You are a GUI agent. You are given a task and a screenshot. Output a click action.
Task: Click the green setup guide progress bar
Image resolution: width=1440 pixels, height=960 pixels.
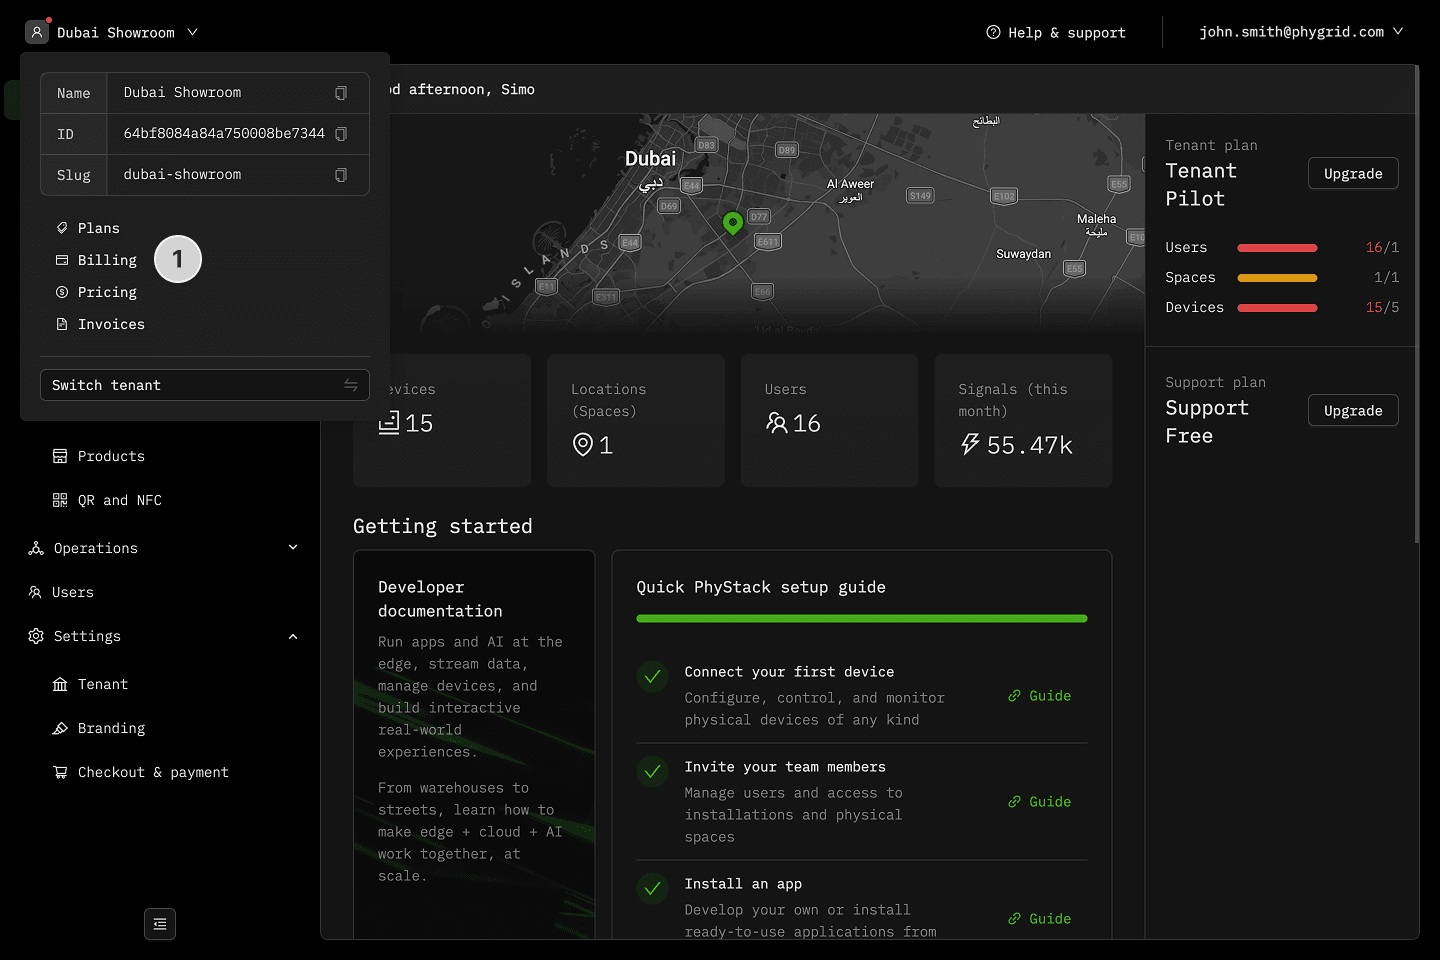861,619
